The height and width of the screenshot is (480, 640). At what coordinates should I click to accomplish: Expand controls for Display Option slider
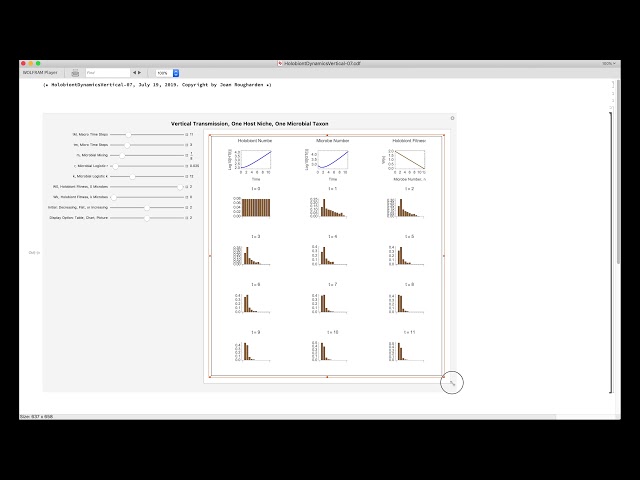point(187,218)
